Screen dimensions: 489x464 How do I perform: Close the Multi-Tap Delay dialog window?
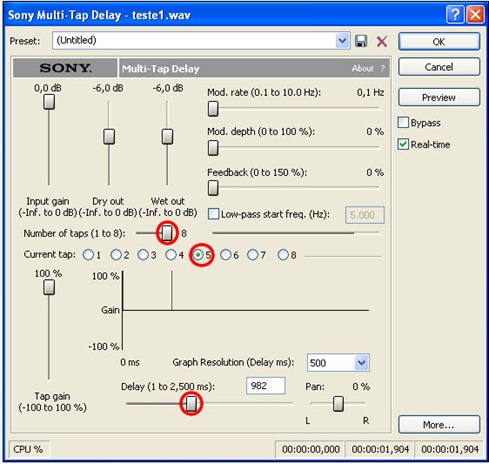[475, 15]
